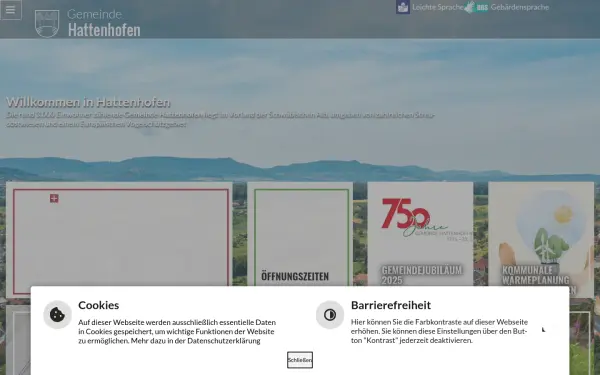Open the hamburger navigation menu
The image size is (600, 375).
tap(10, 10)
